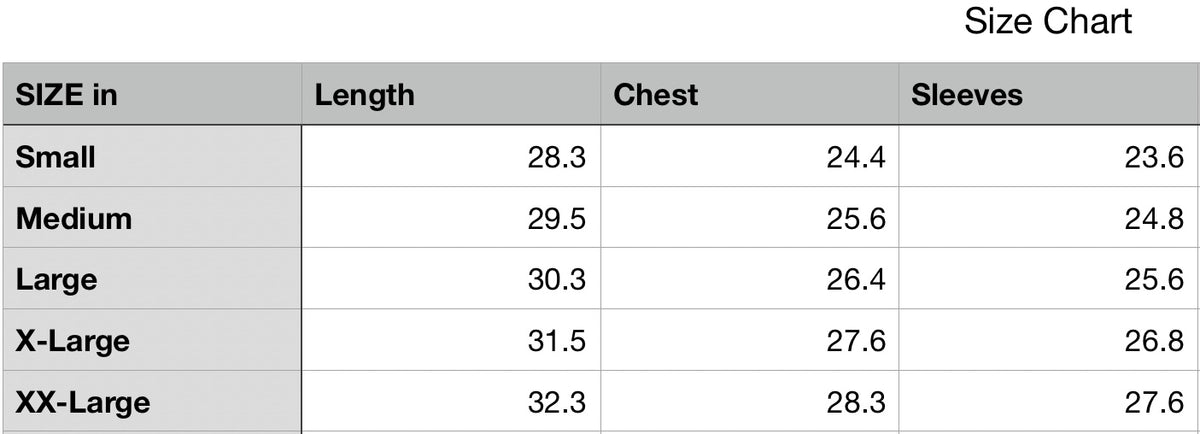Viewport: 1200px width, 434px height.
Task: Select Medium length cell 29.5
Action: 556,218
